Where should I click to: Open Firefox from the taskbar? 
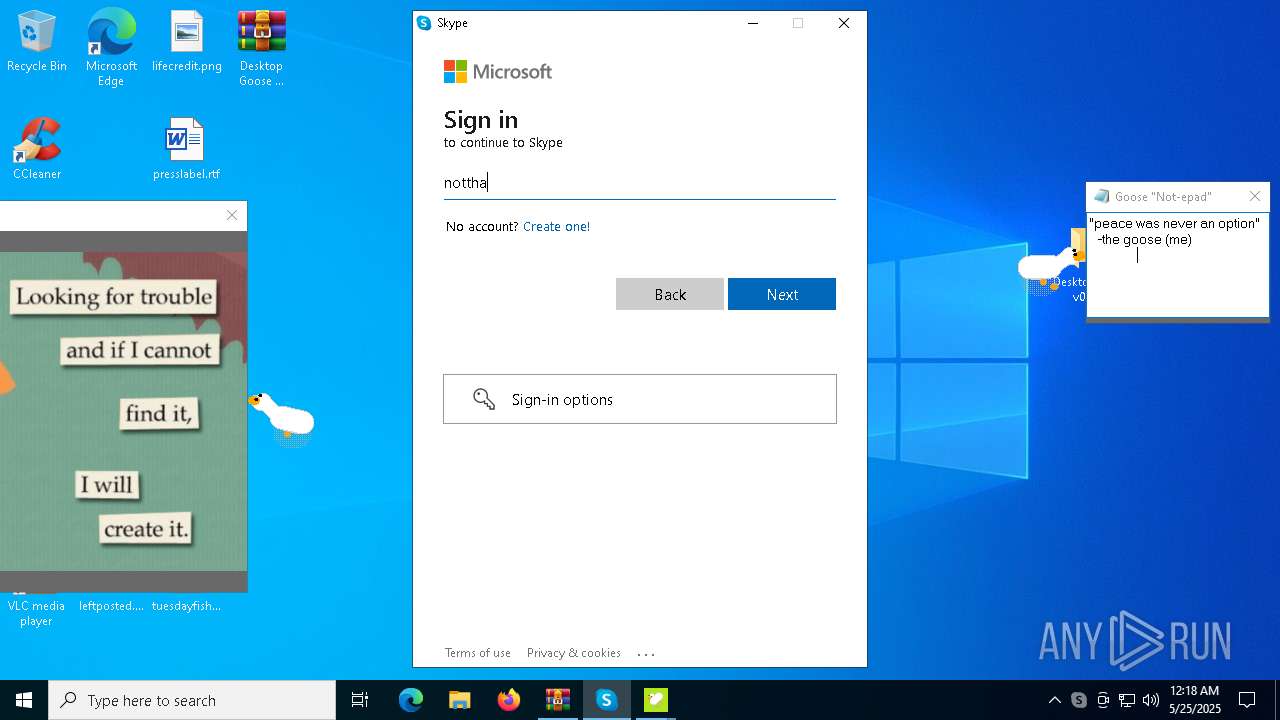tap(508, 700)
